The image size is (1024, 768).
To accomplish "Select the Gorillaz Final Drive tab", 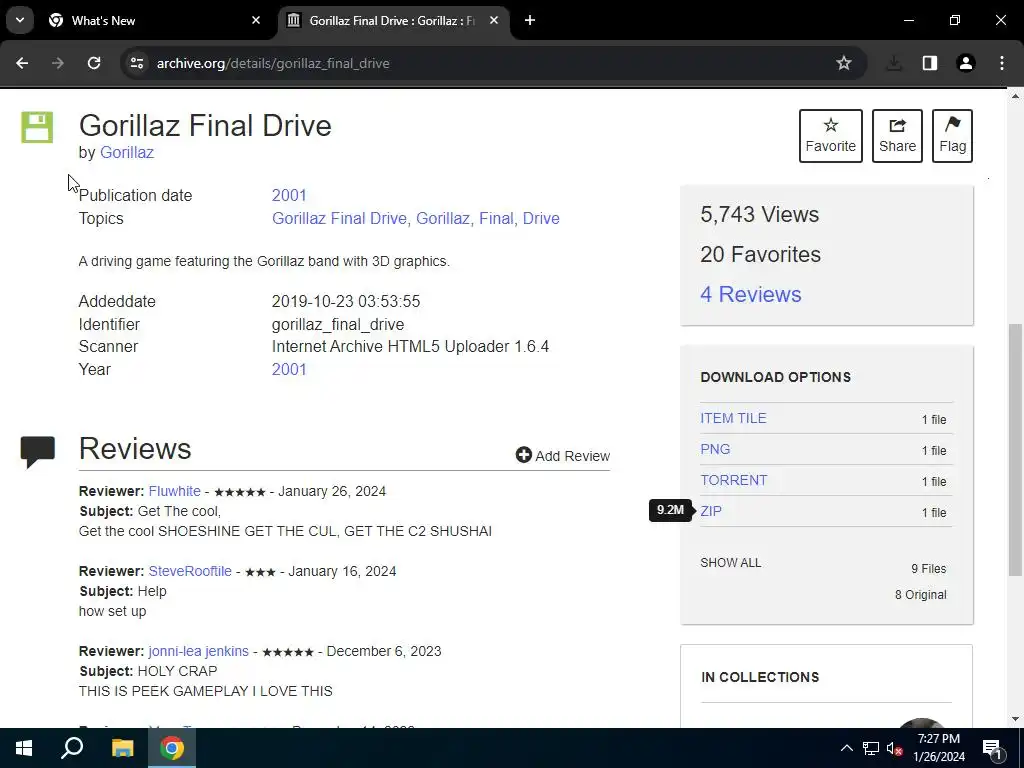I will 393,20.
